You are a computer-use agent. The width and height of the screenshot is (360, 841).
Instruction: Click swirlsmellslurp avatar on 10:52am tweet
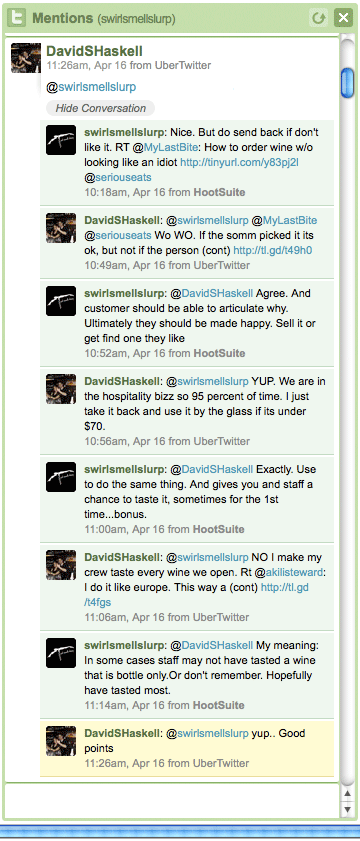pyautogui.click(x=61, y=301)
